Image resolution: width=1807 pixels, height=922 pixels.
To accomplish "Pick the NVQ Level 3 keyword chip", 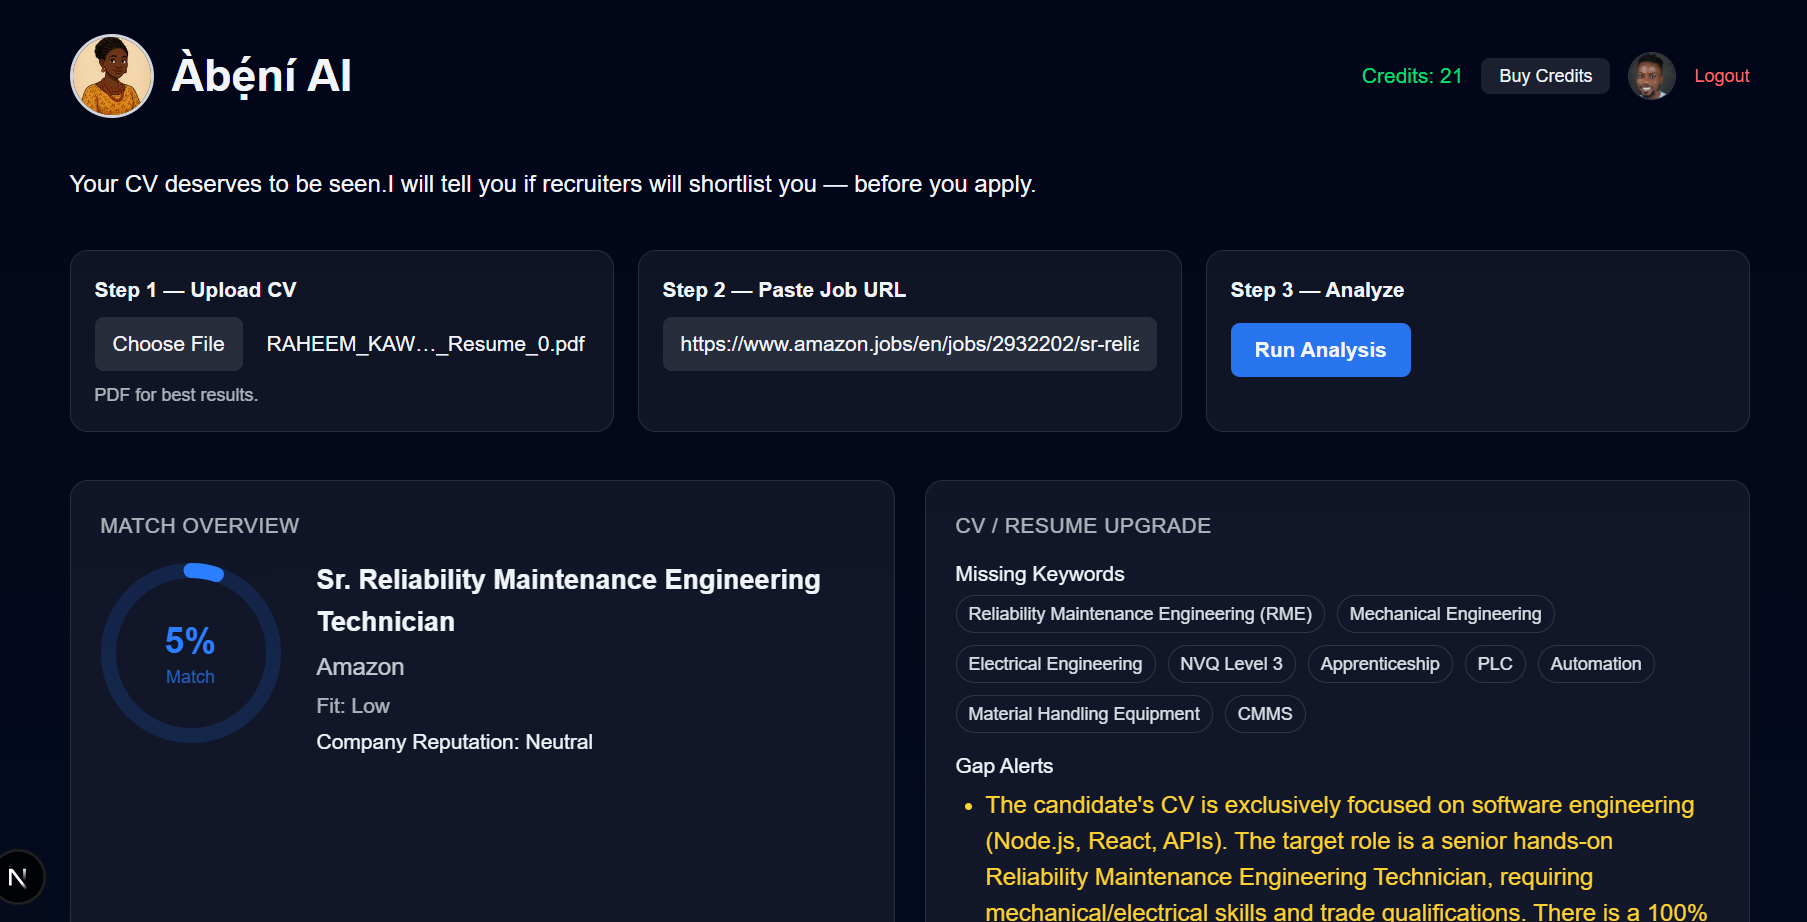I will click(1231, 664).
